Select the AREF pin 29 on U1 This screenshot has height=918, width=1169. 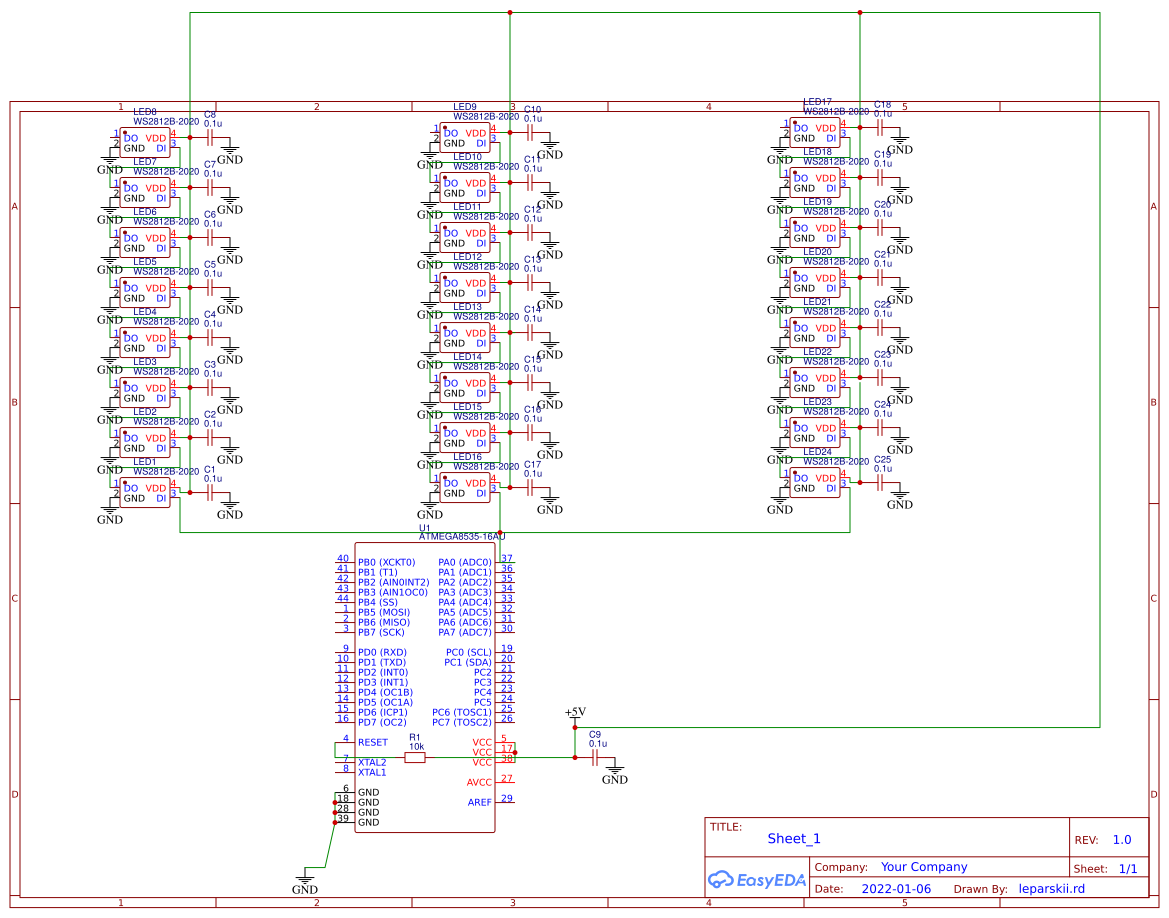point(480,802)
